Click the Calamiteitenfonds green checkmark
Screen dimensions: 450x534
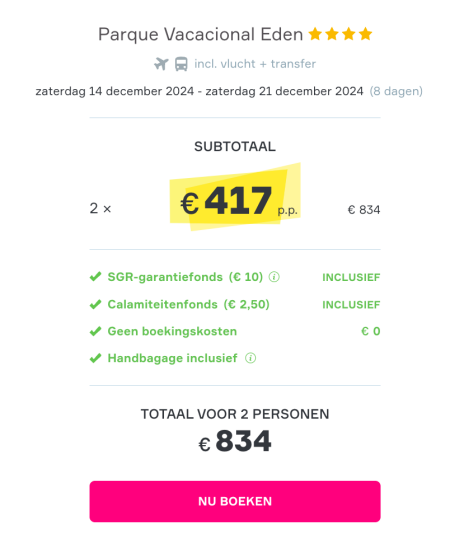pos(95,304)
